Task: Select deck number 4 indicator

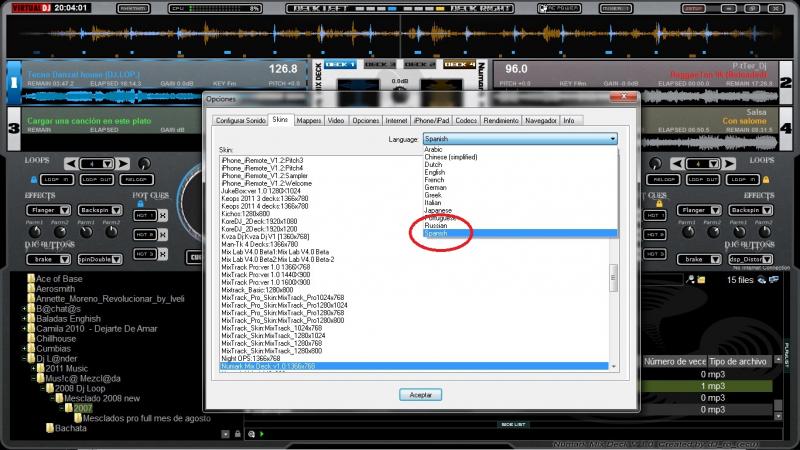Action: [x=786, y=129]
